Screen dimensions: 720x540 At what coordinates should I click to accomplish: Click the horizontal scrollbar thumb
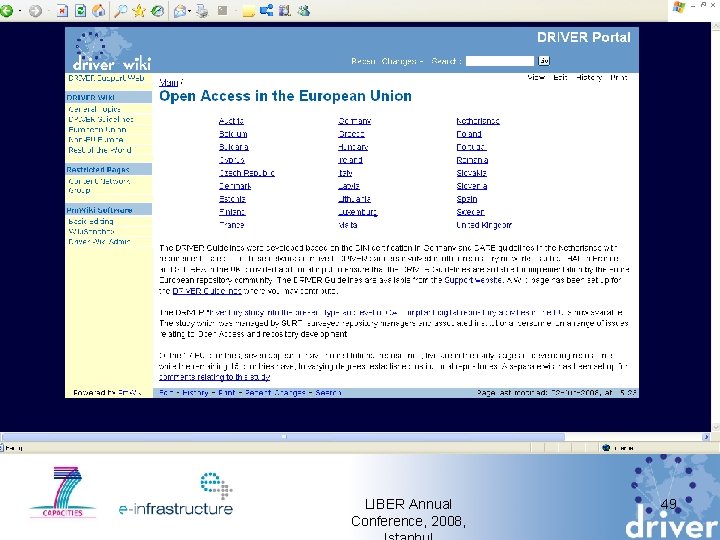[284, 437]
